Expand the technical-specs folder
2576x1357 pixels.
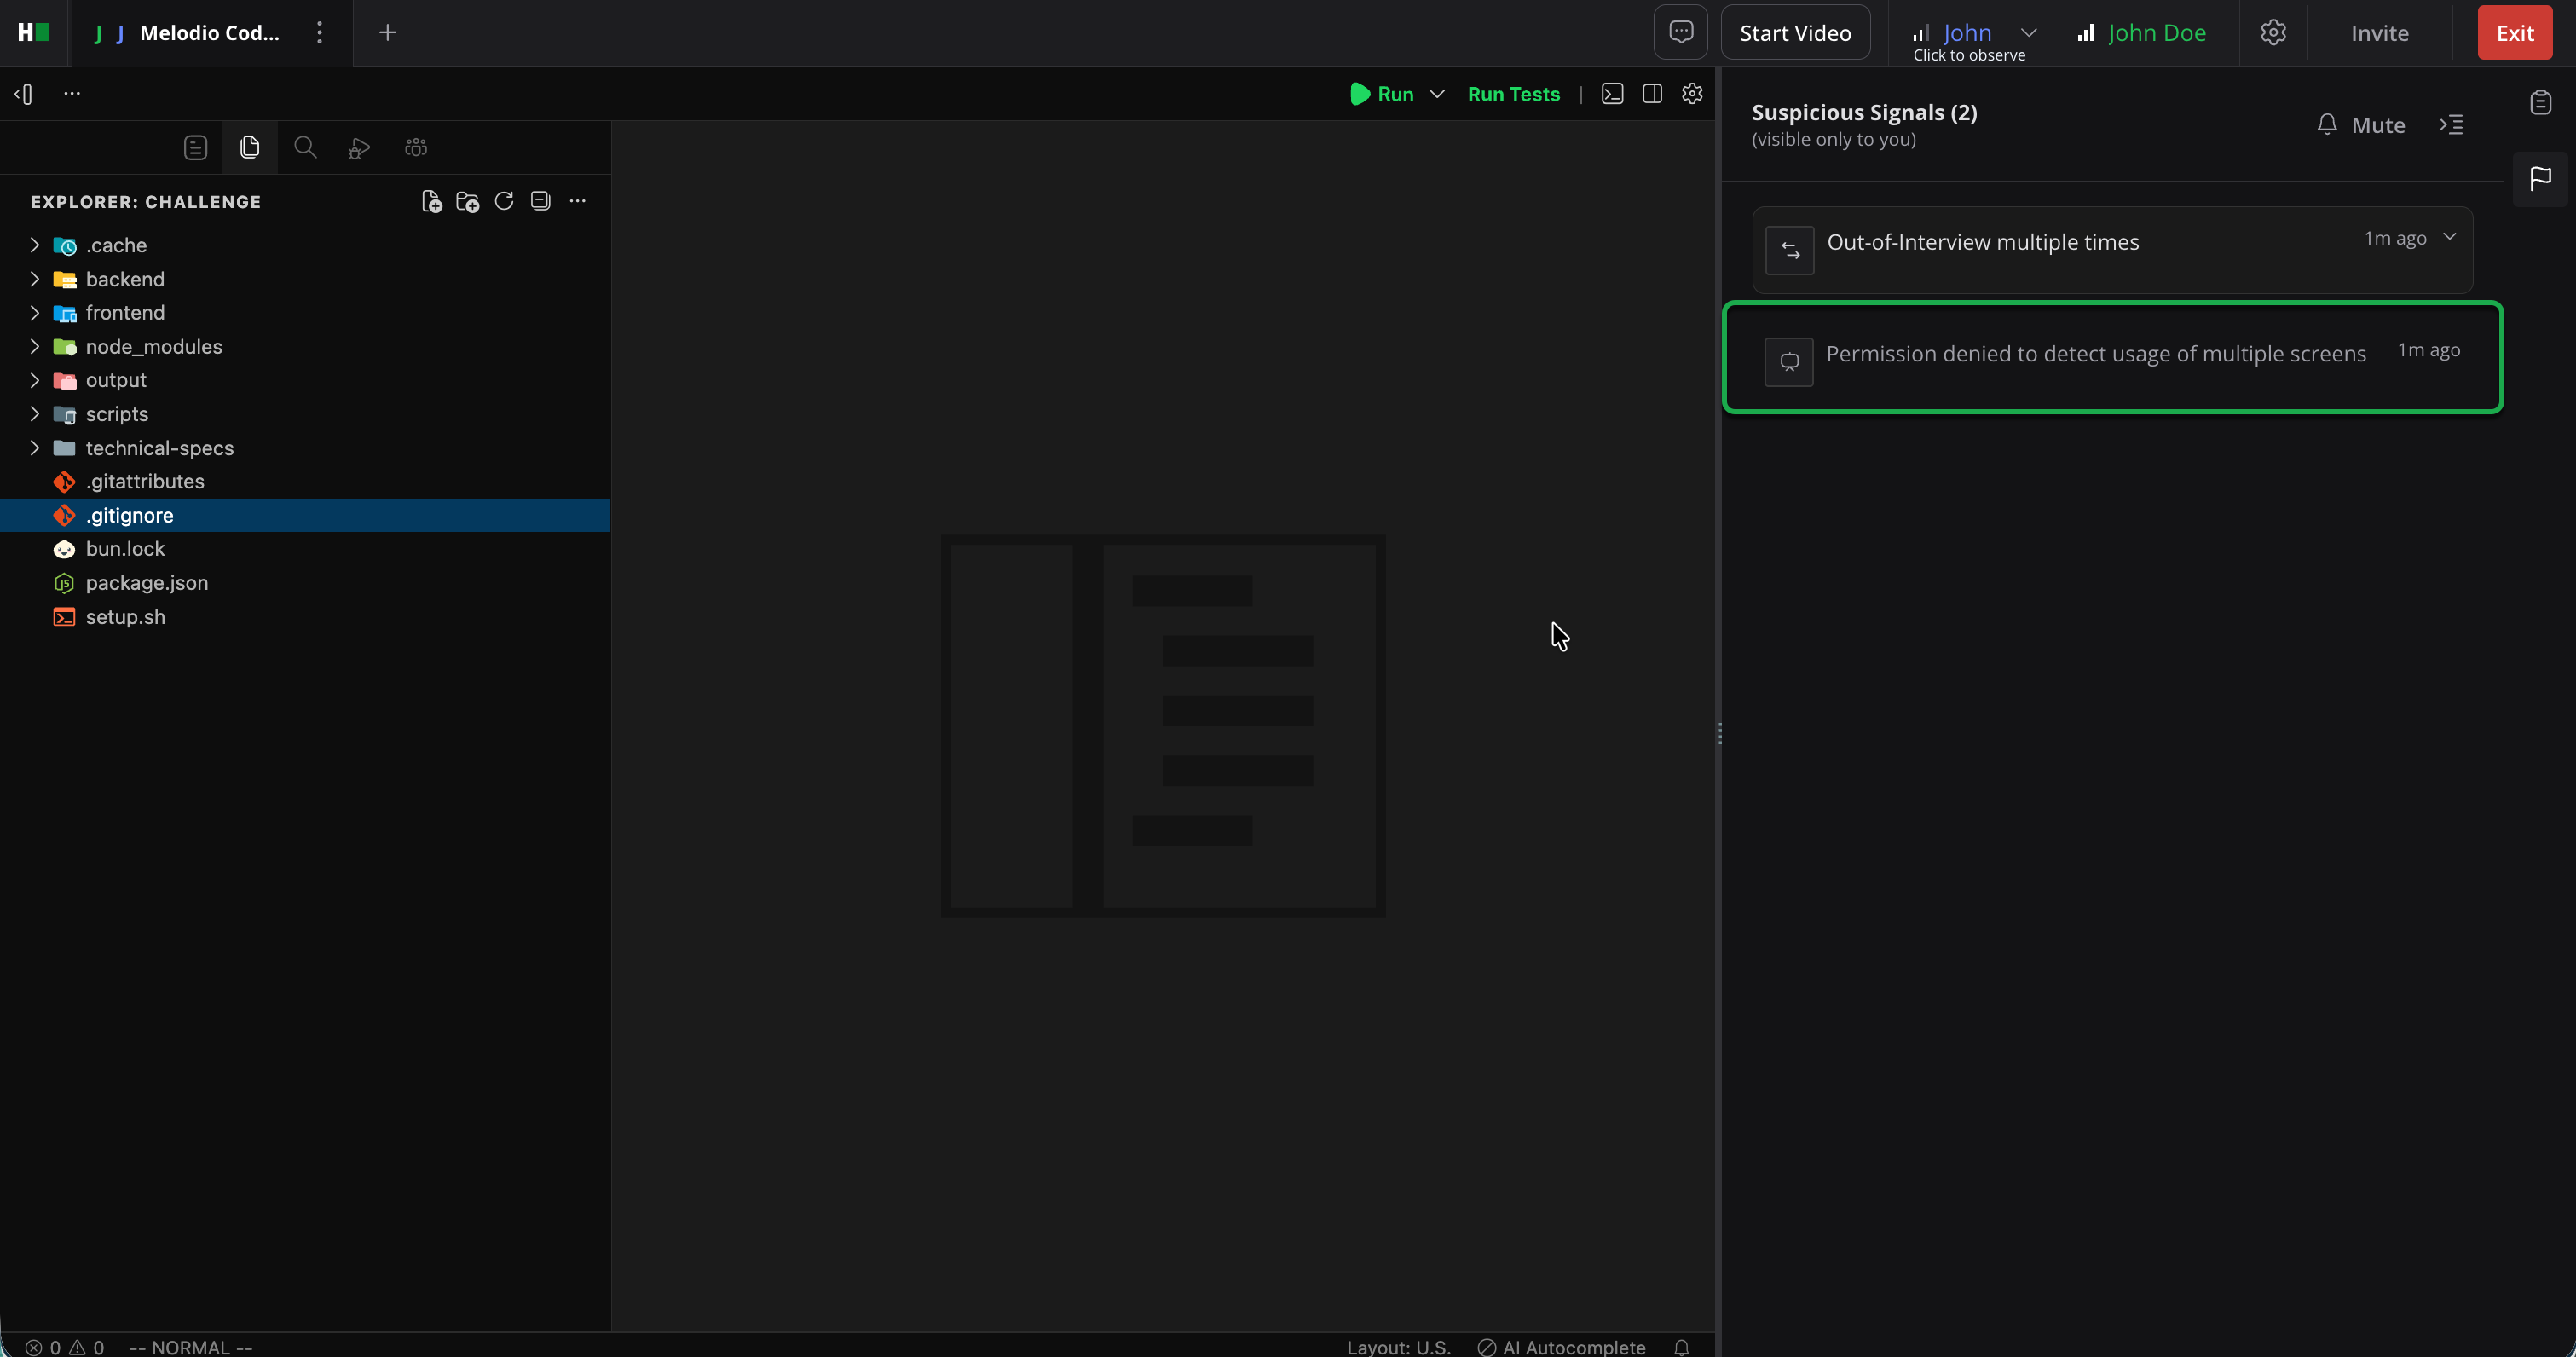(305, 448)
